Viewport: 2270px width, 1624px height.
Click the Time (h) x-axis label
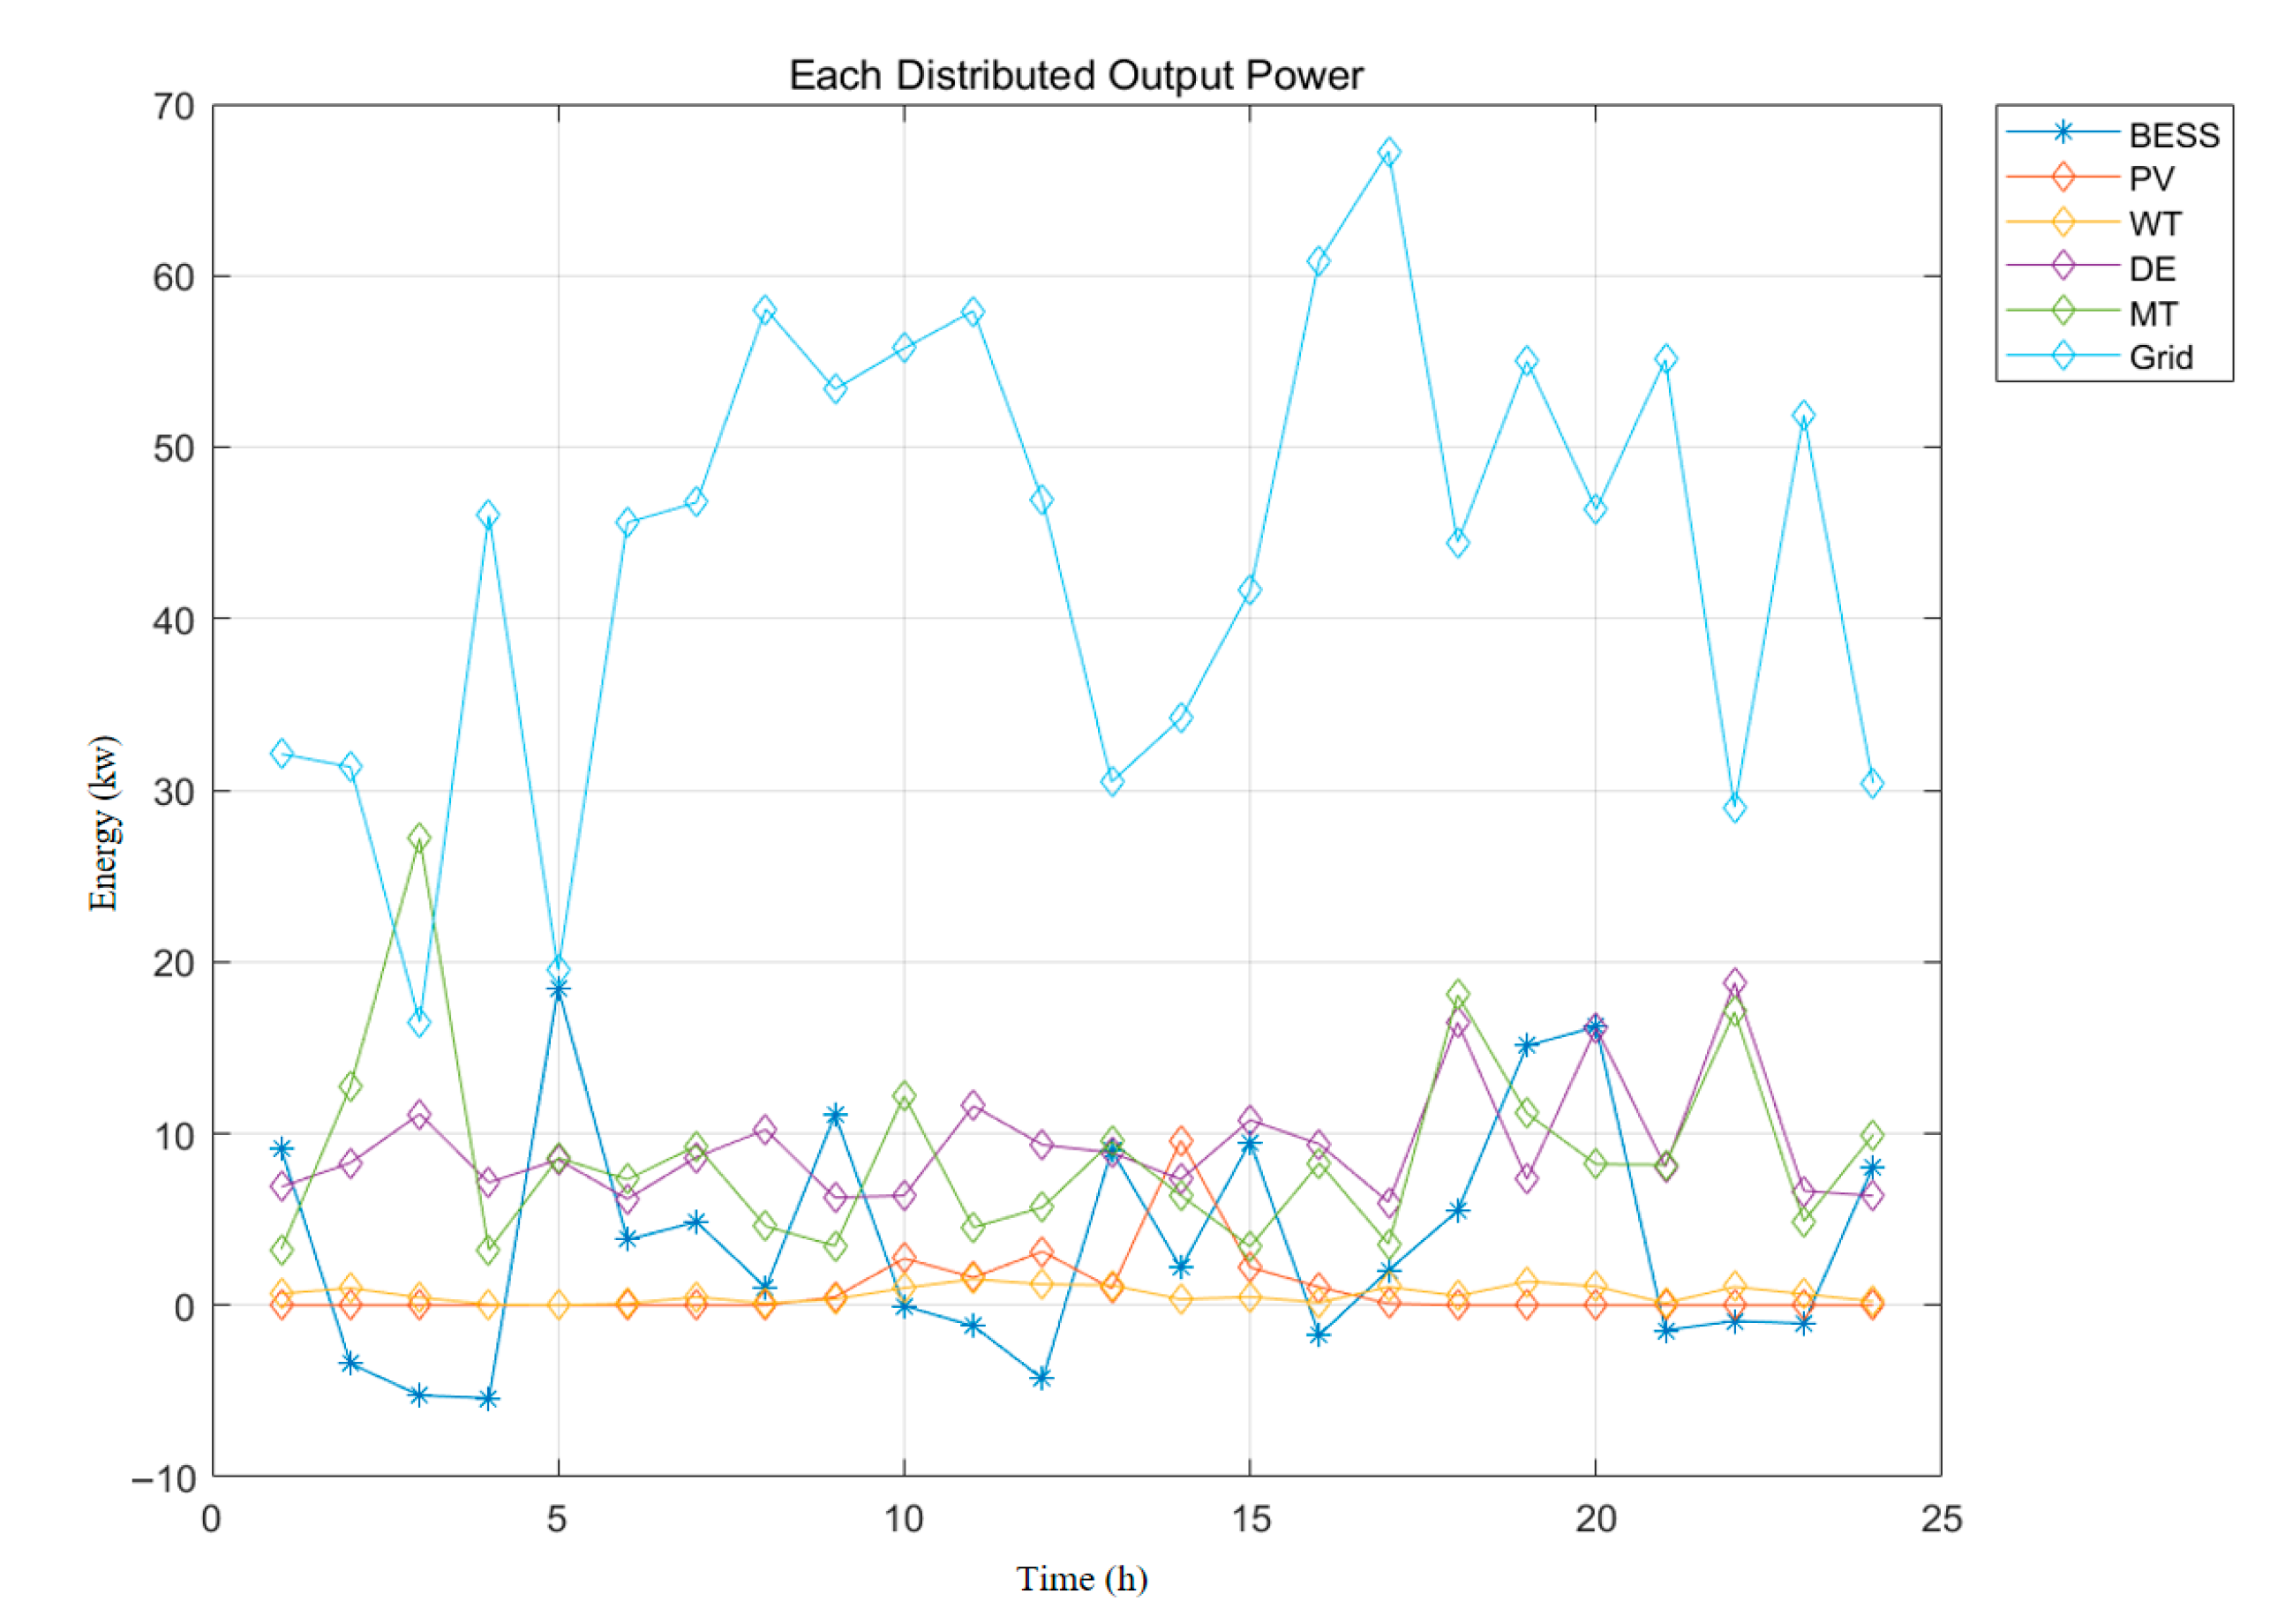1081,1579
